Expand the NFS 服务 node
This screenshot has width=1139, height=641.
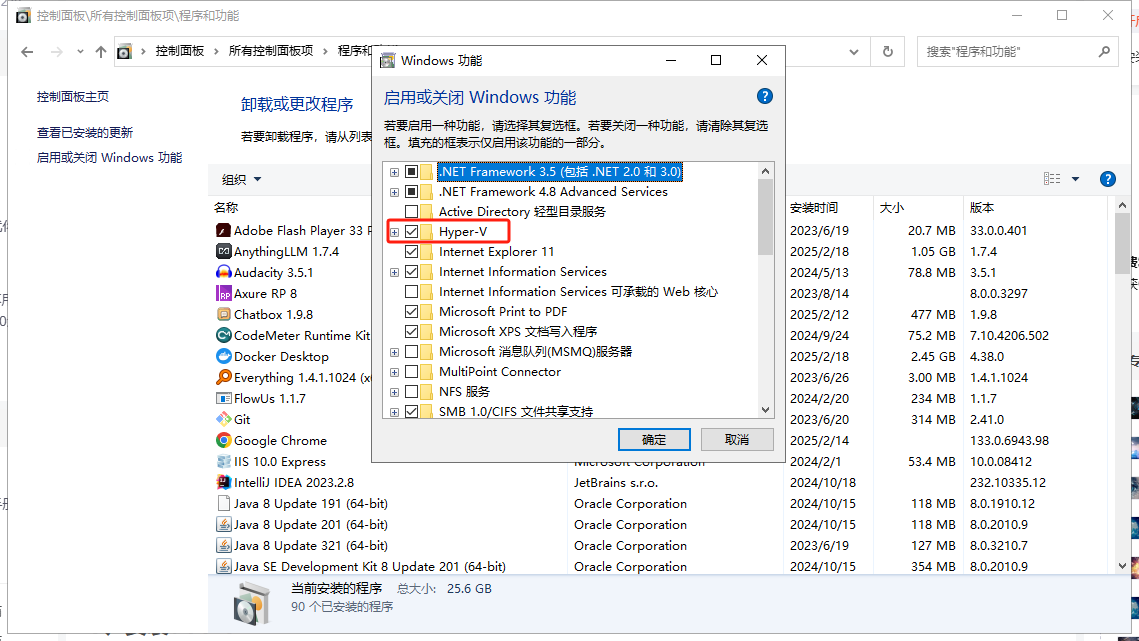coord(394,392)
